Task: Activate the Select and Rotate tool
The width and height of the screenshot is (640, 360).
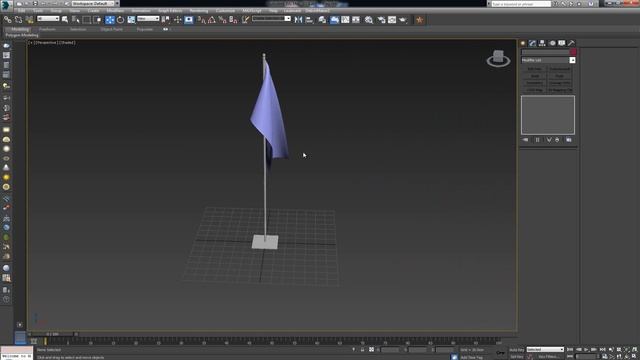Action: tap(120, 20)
